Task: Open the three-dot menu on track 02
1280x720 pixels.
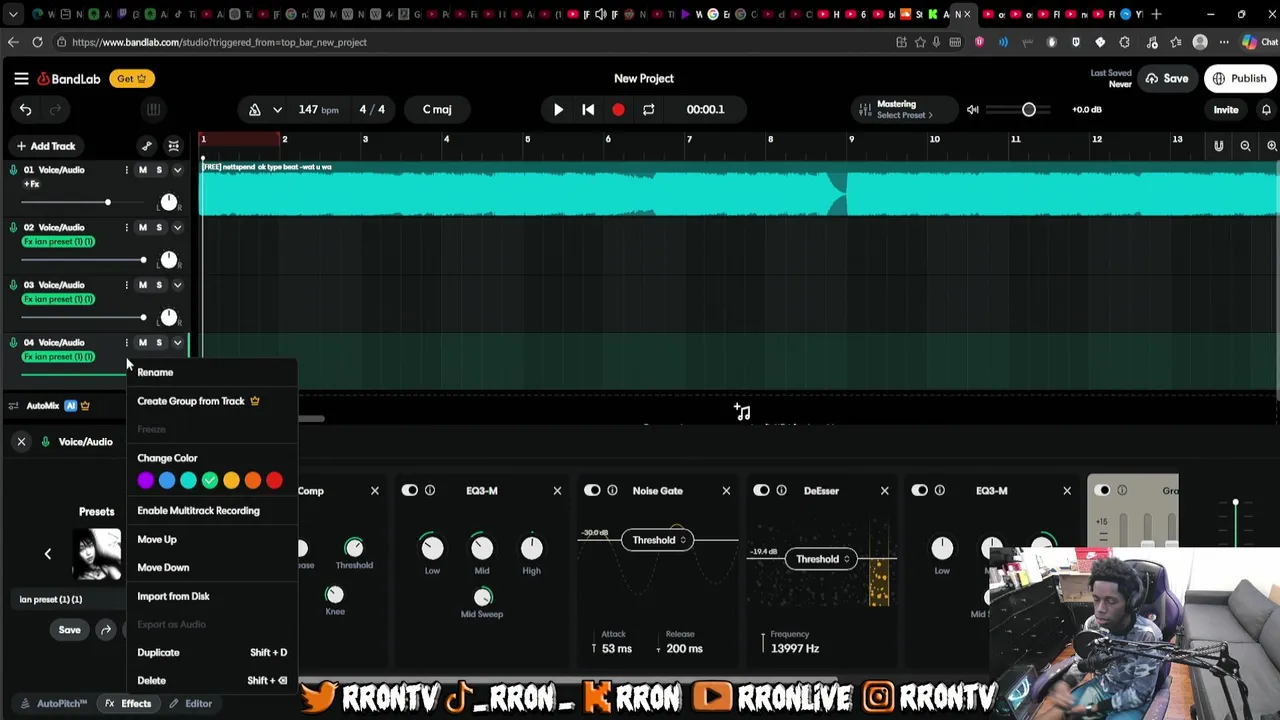Action: [x=126, y=228]
